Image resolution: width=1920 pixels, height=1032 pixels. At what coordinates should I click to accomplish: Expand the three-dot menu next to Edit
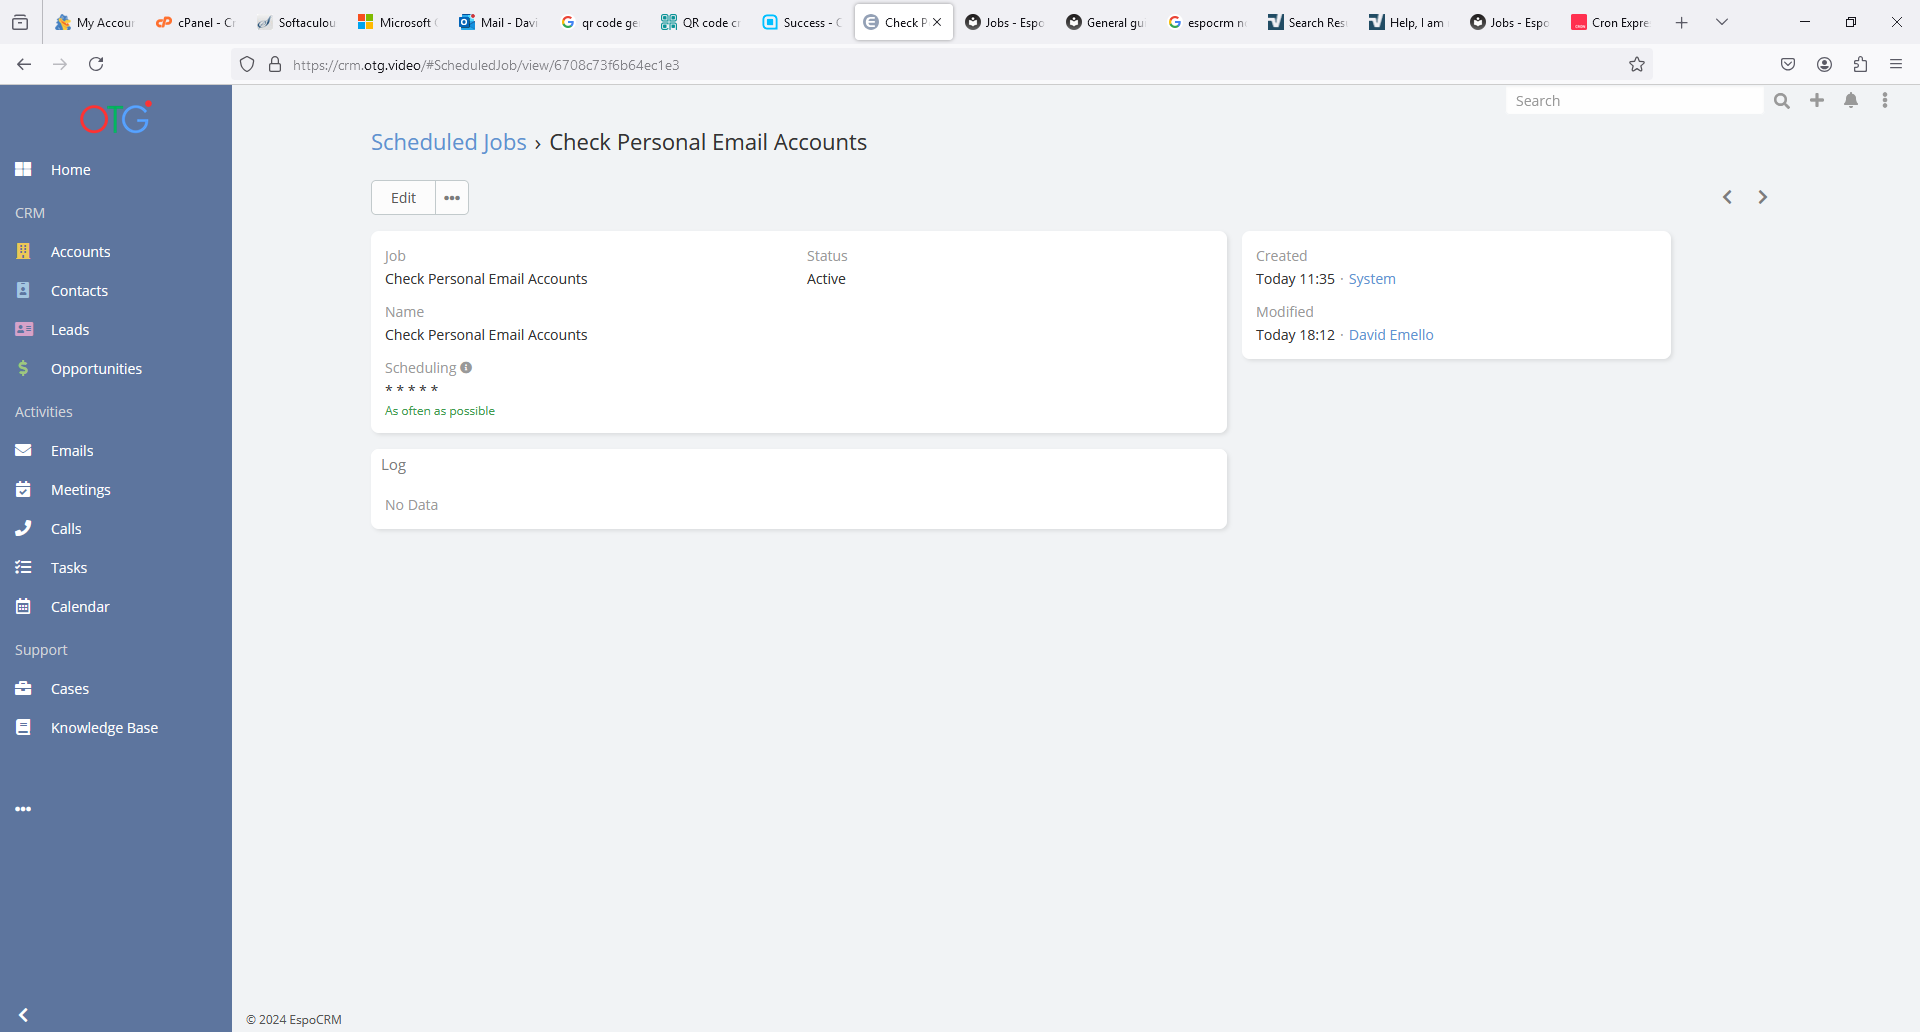pos(452,198)
